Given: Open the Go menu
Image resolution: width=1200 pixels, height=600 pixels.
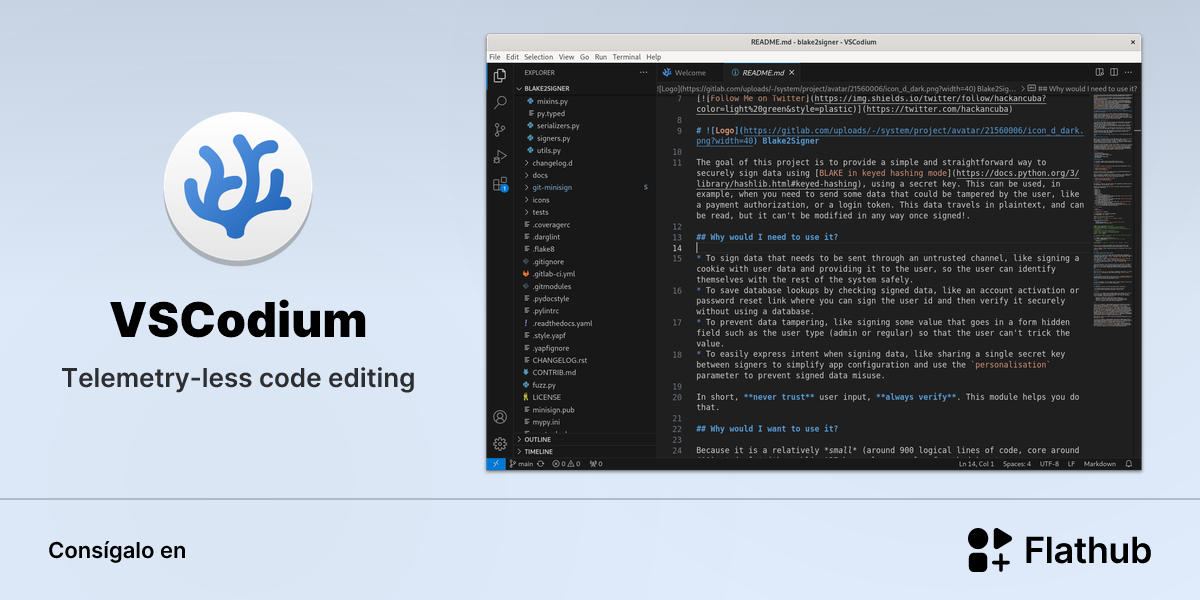Looking at the screenshot, I should 584,57.
